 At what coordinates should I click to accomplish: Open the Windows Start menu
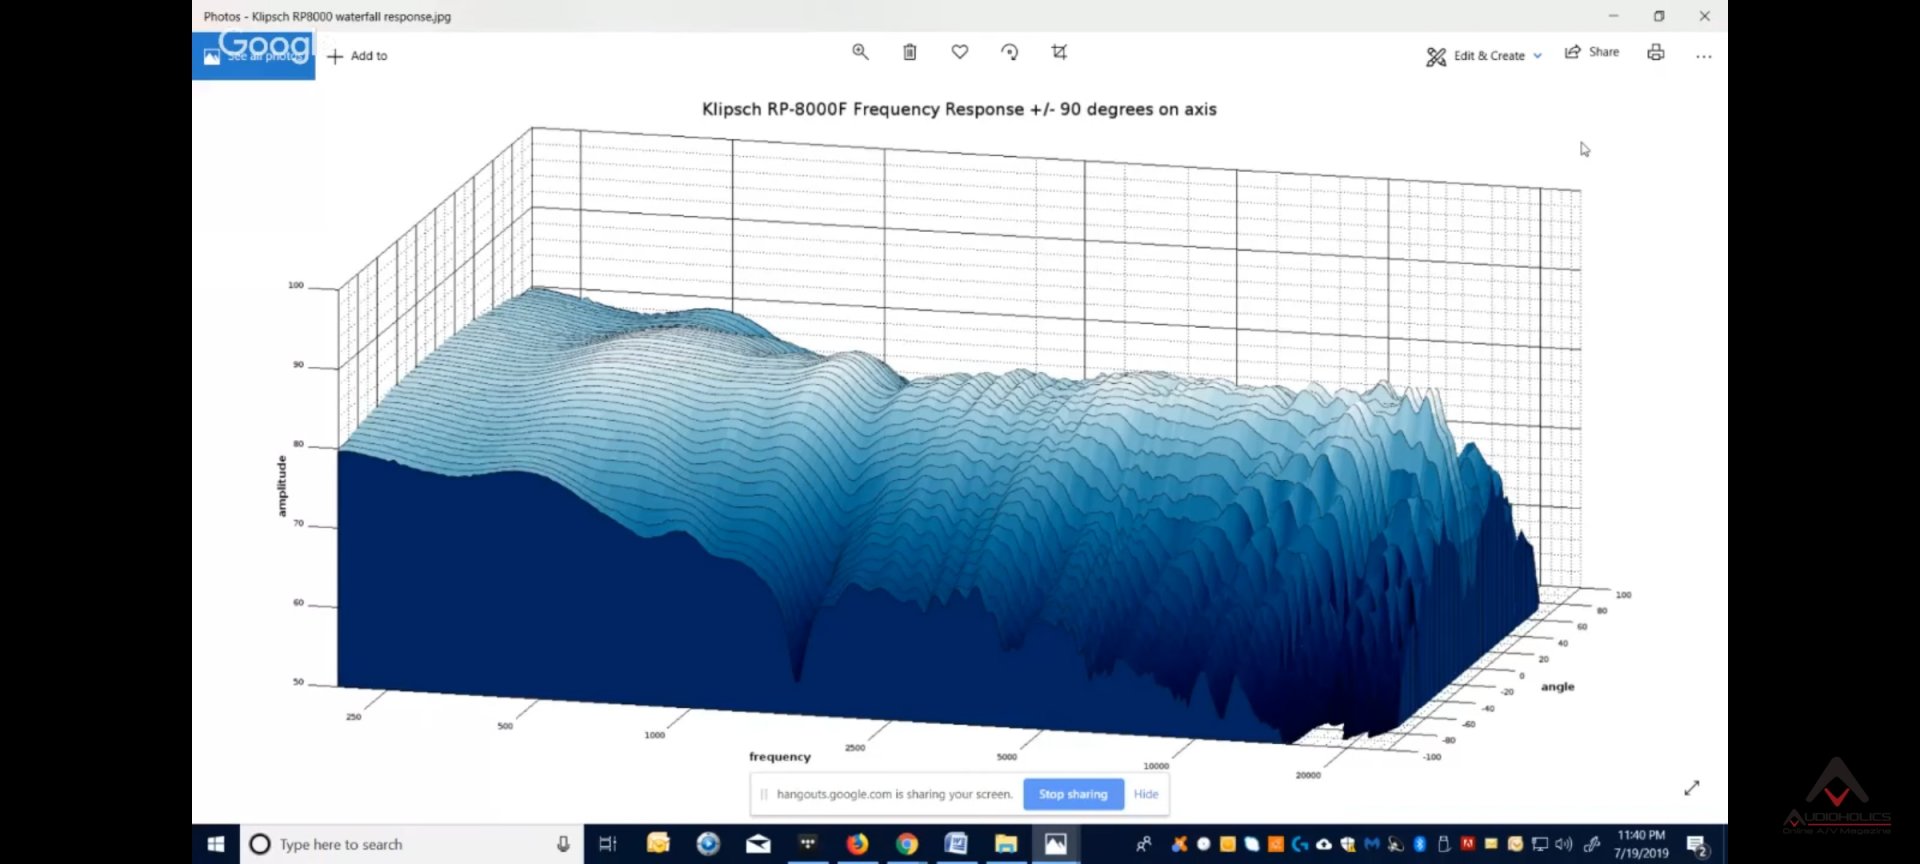(216, 844)
